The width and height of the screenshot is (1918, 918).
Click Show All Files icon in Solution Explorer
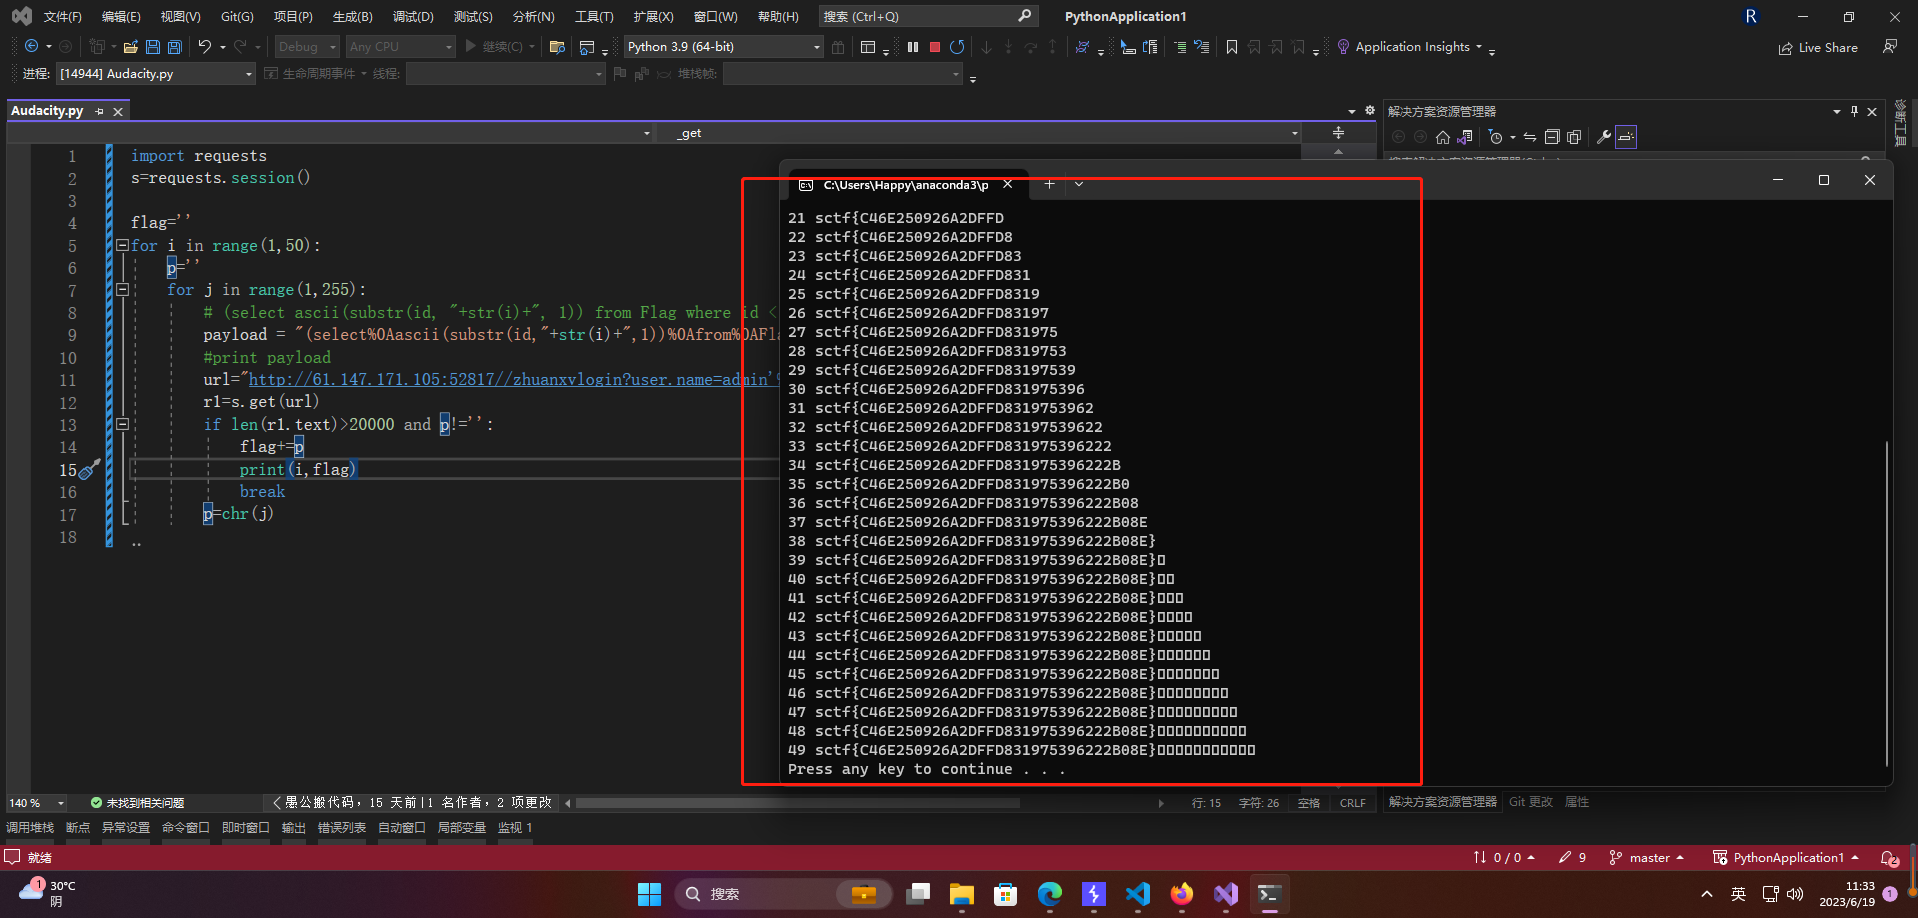(1574, 137)
